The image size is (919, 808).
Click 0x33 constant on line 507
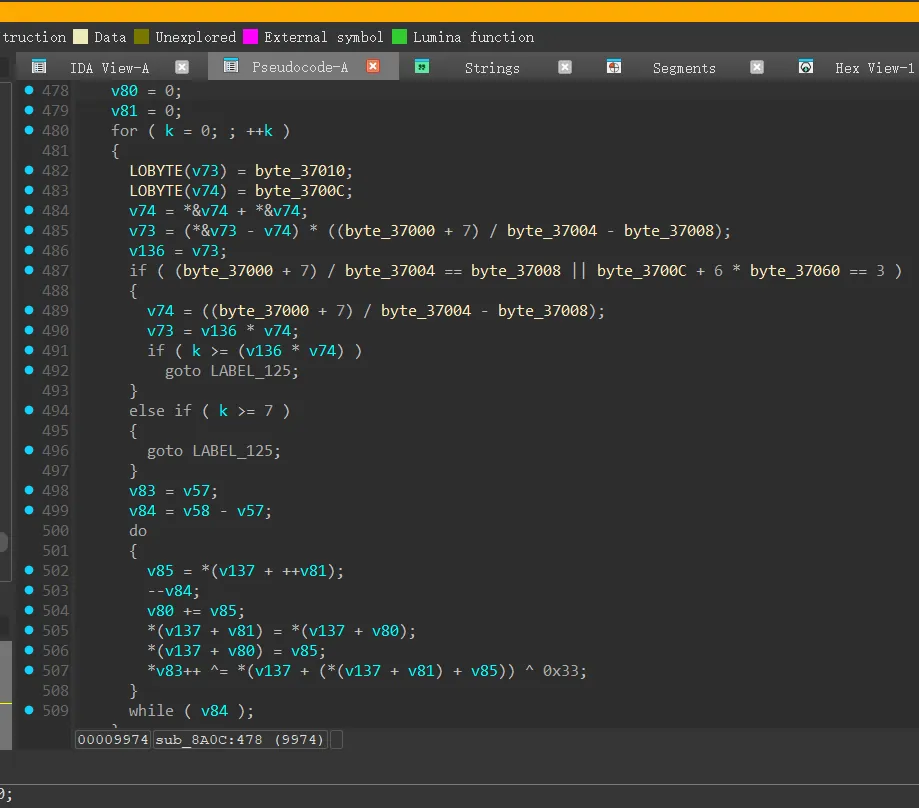point(560,671)
